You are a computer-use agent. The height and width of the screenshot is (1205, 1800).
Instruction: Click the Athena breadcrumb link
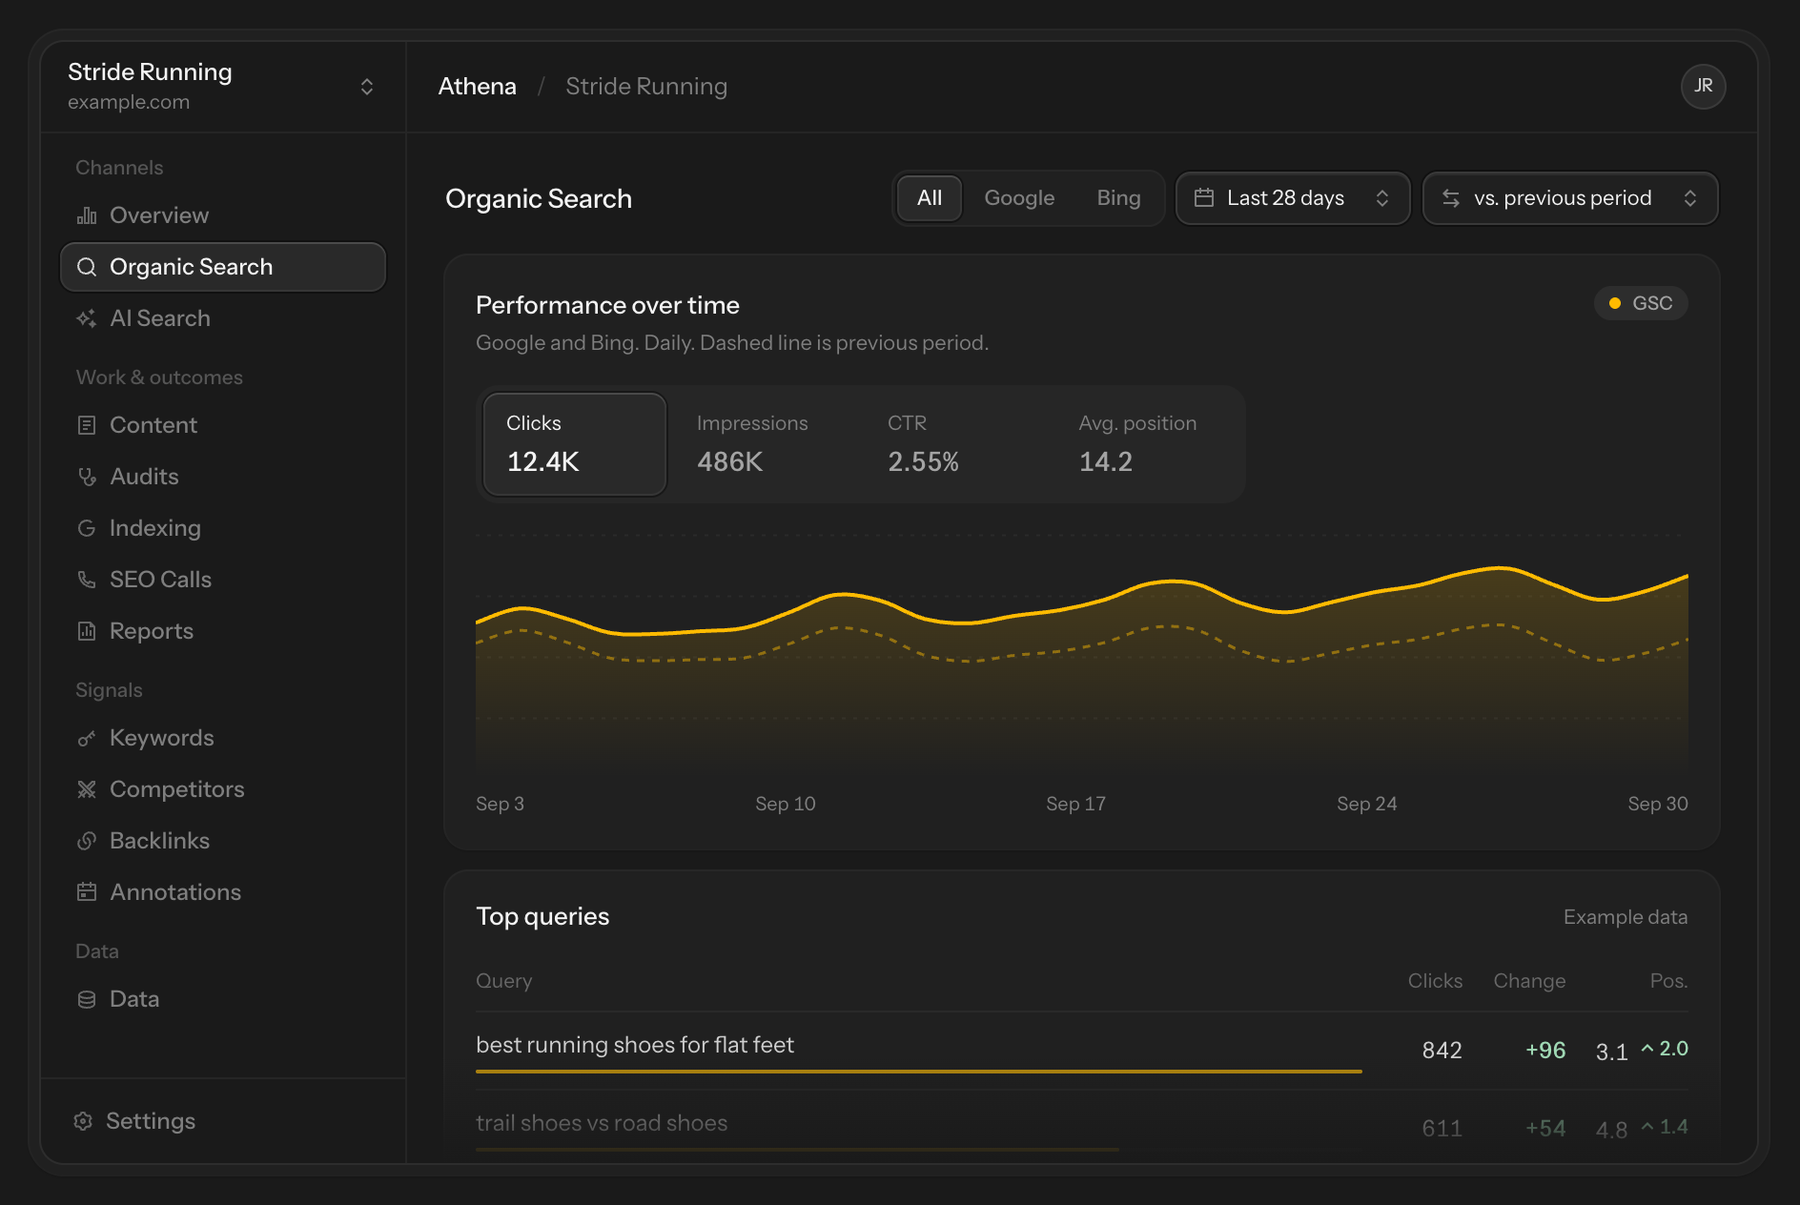click(x=477, y=86)
